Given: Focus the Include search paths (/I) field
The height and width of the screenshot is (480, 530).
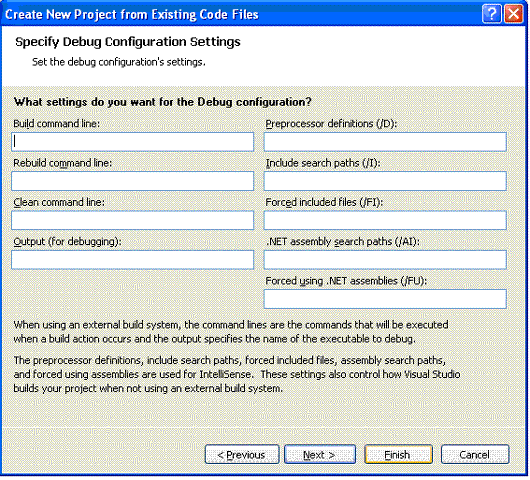Looking at the screenshot, I should tap(385, 181).
